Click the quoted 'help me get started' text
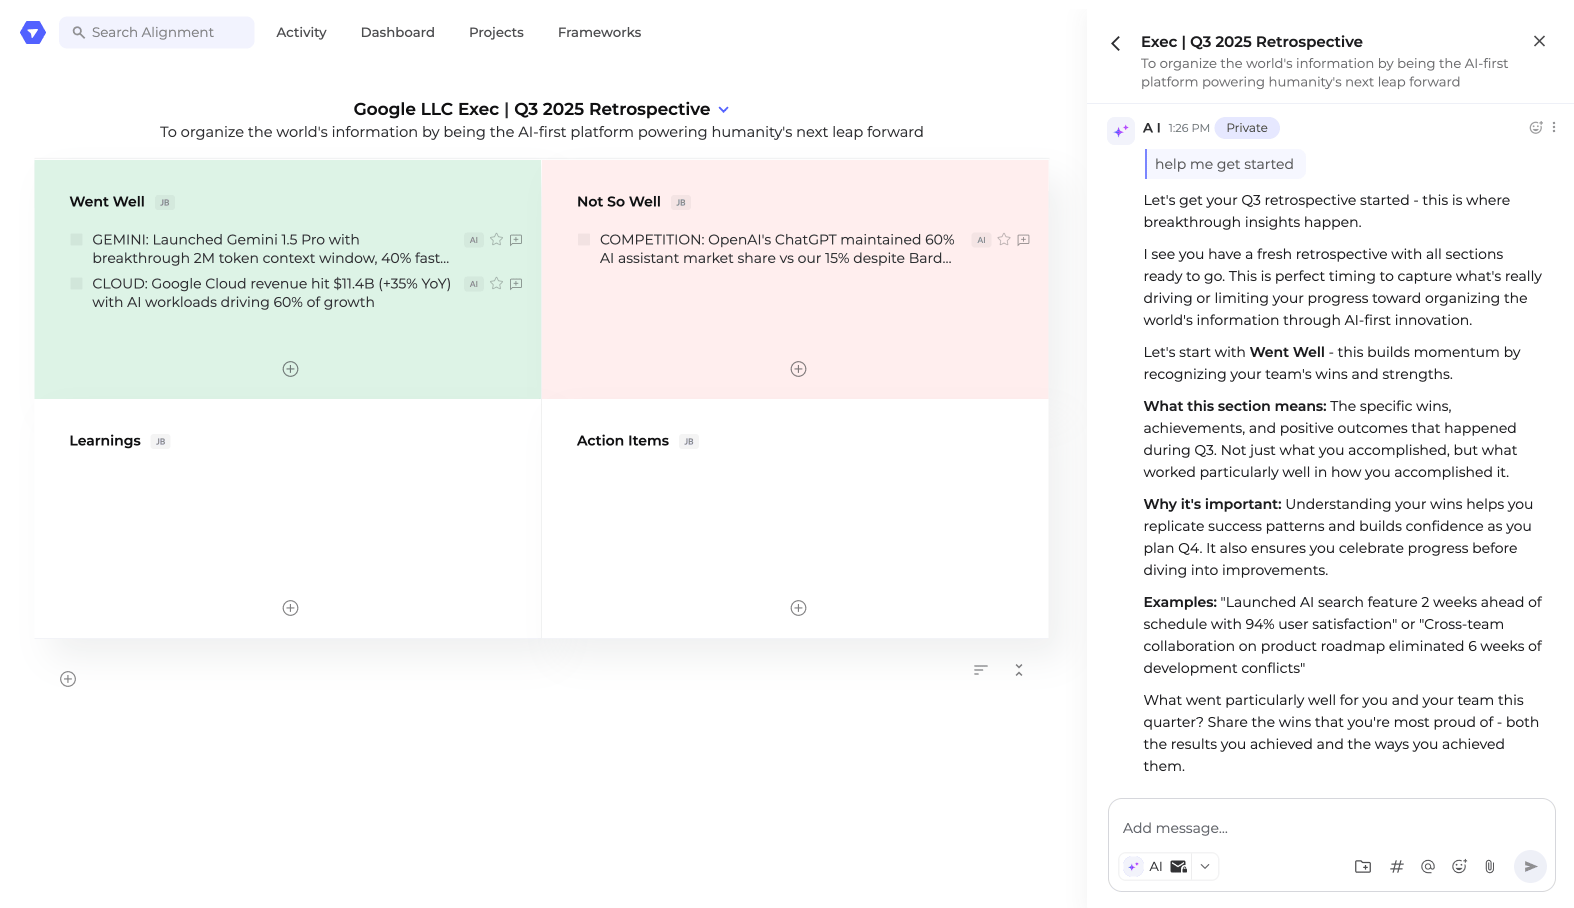The image size is (1574, 908). [1224, 164]
